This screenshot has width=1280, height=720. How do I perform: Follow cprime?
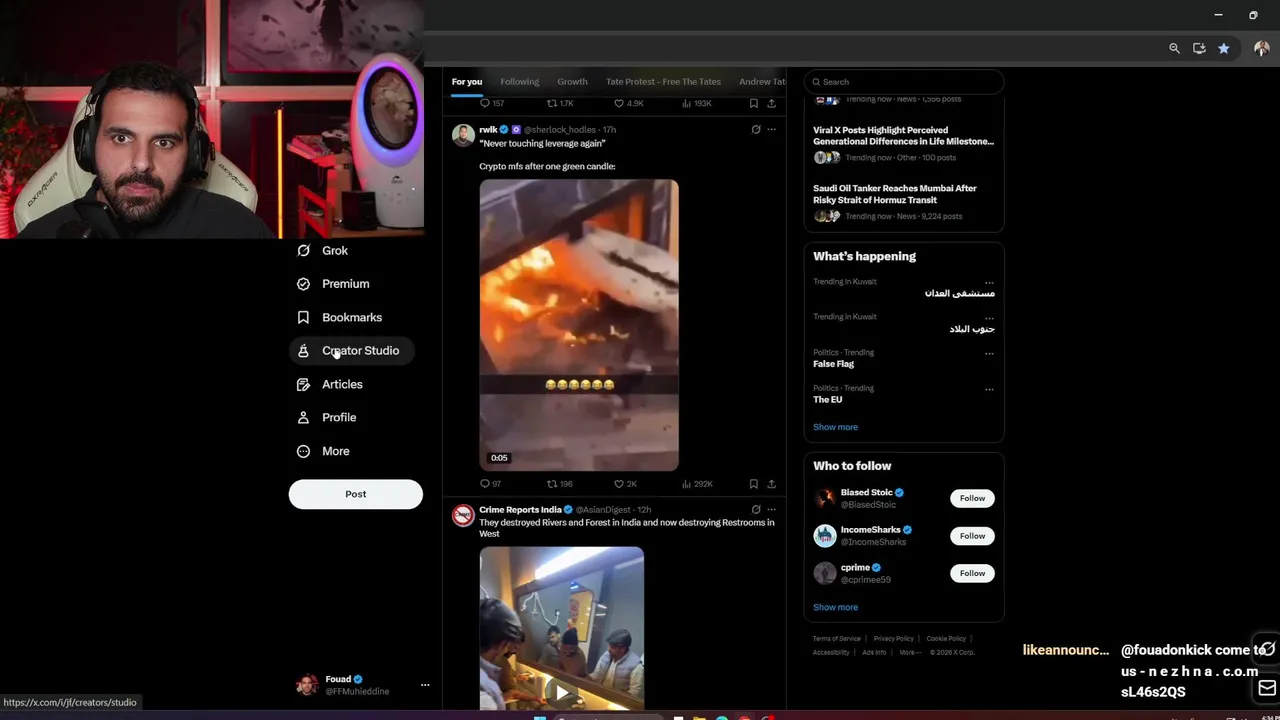(972, 573)
